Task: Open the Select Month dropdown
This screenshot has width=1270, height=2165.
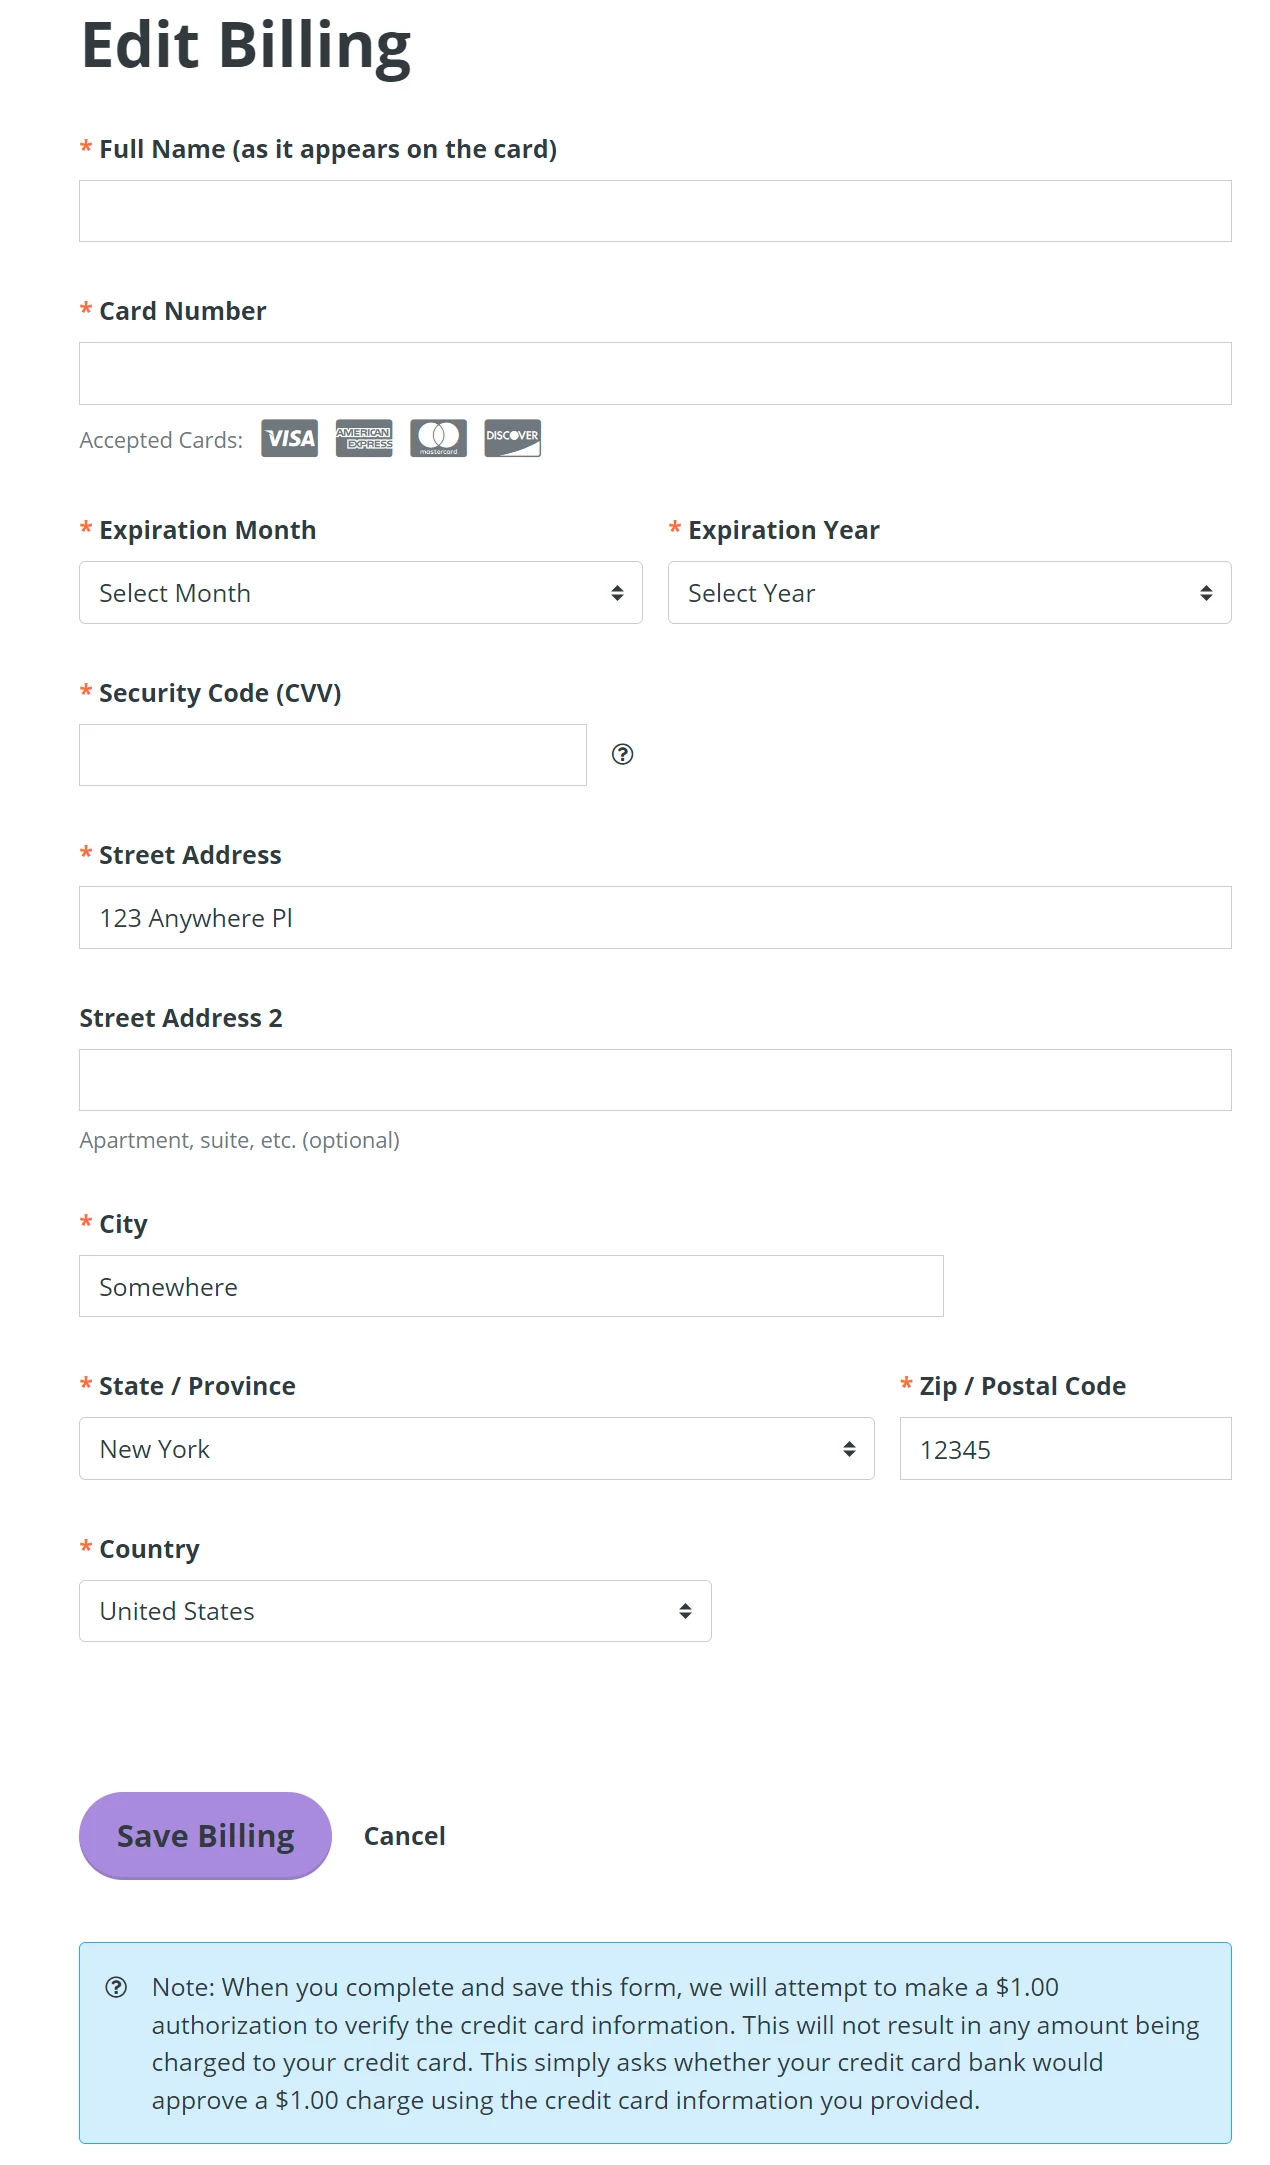Action: tap(360, 592)
